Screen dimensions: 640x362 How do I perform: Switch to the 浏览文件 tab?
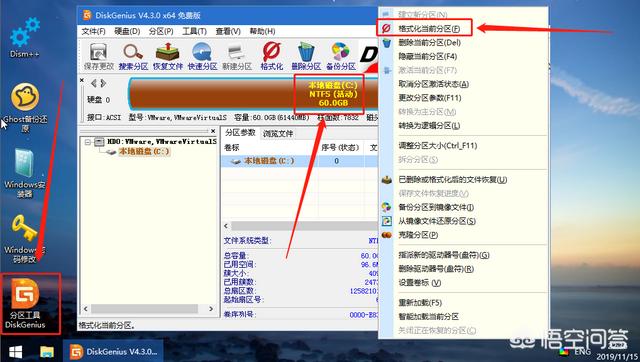(278, 133)
